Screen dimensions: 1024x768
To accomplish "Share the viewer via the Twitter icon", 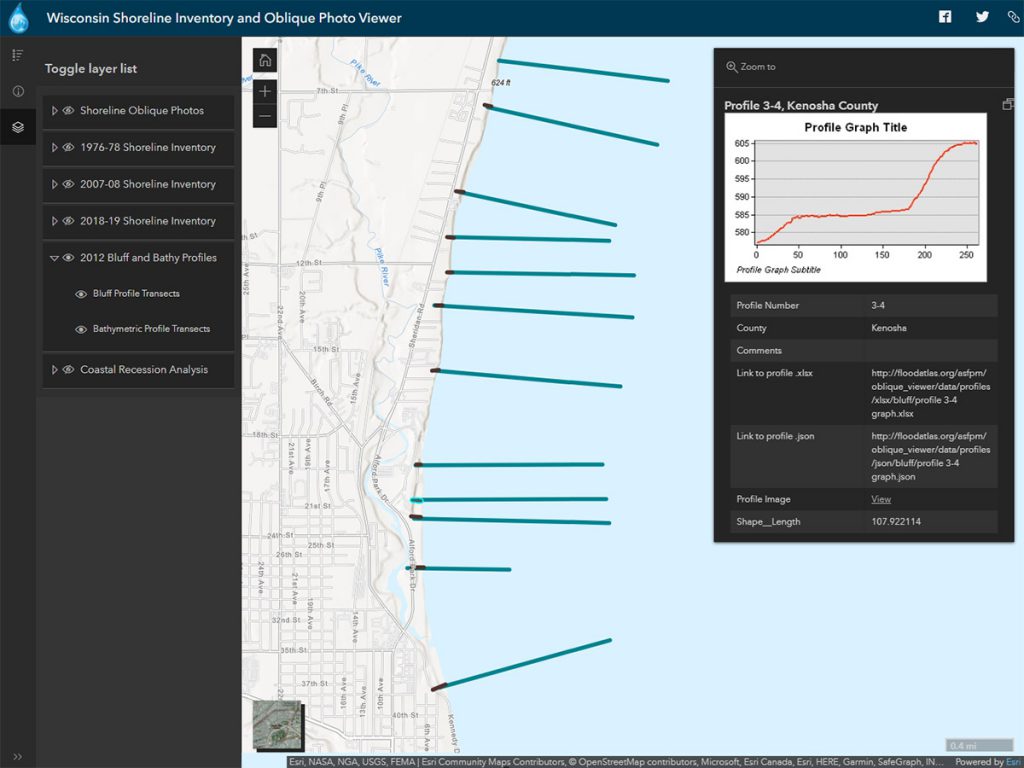I will pos(982,17).
